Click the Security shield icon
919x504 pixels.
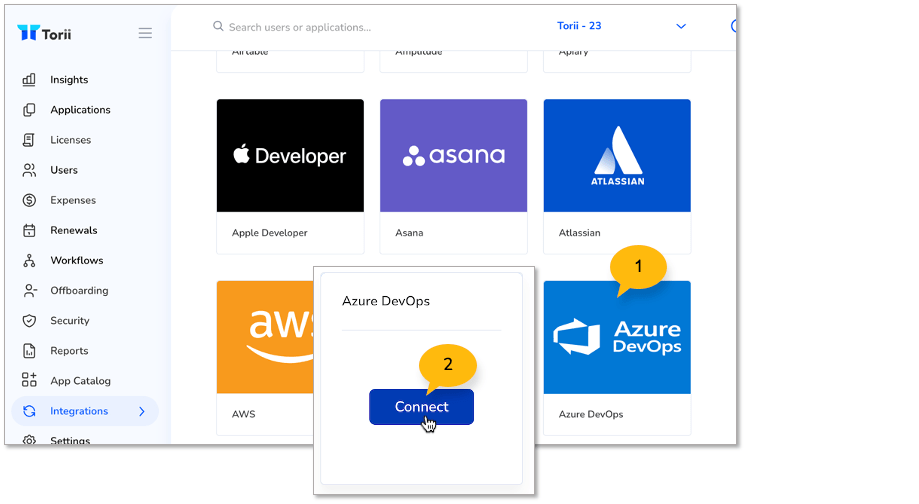29,321
